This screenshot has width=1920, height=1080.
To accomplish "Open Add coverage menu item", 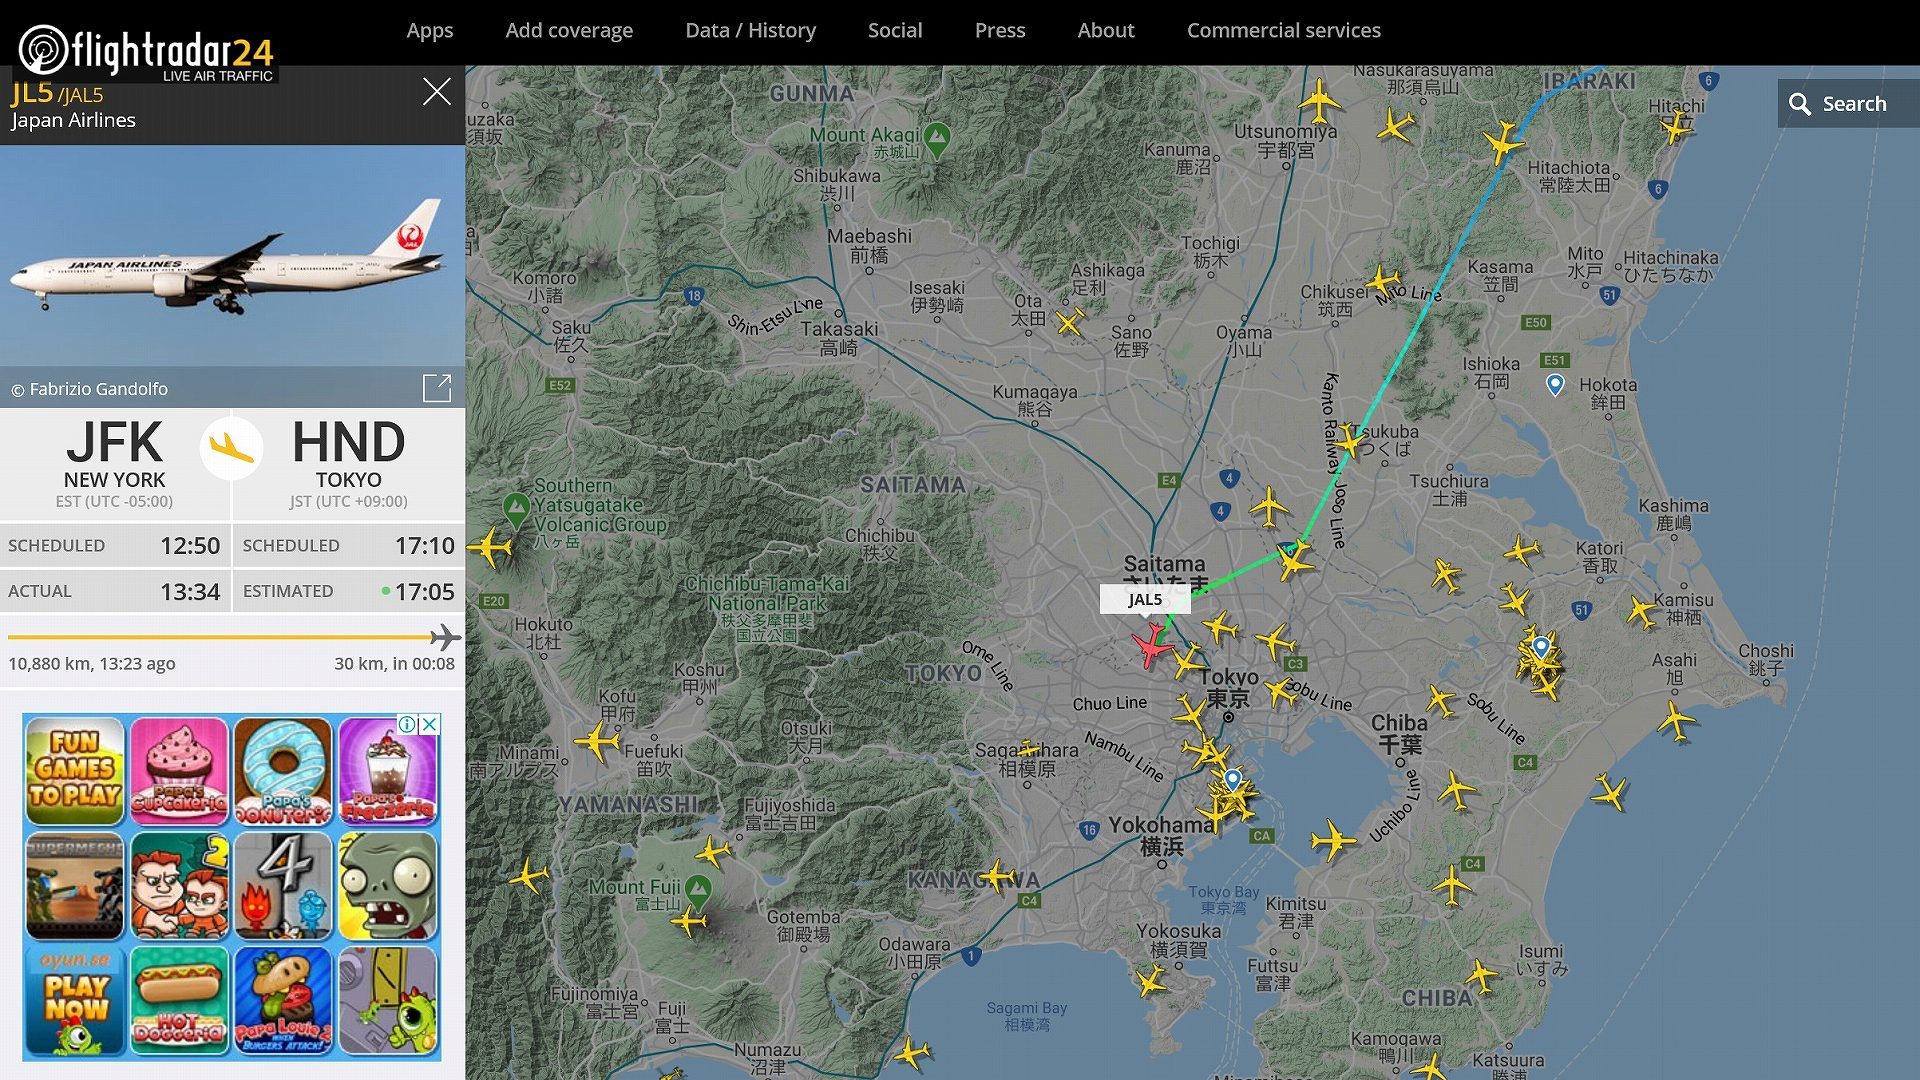I will (569, 30).
